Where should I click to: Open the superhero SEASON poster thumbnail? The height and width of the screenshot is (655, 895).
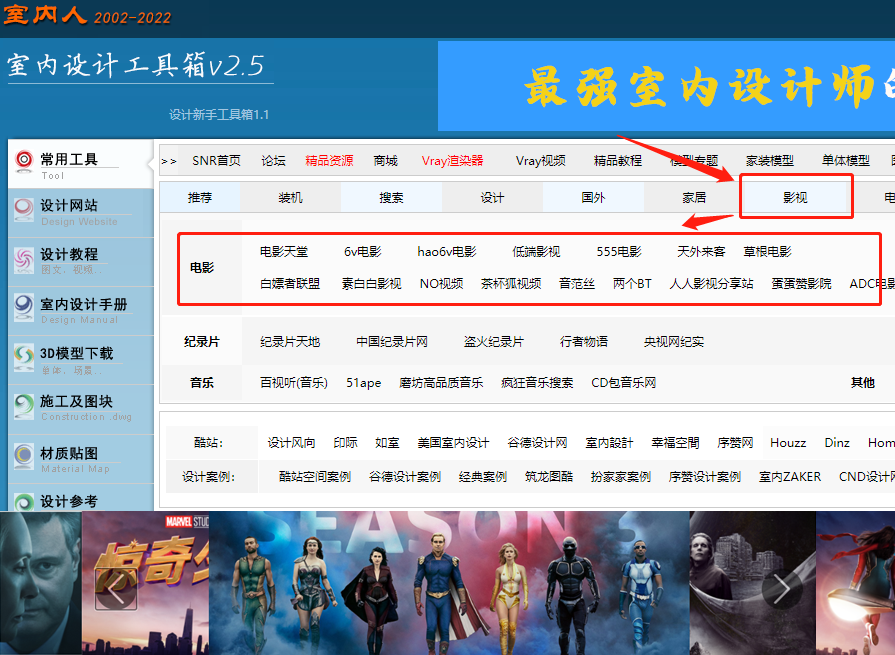449,583
